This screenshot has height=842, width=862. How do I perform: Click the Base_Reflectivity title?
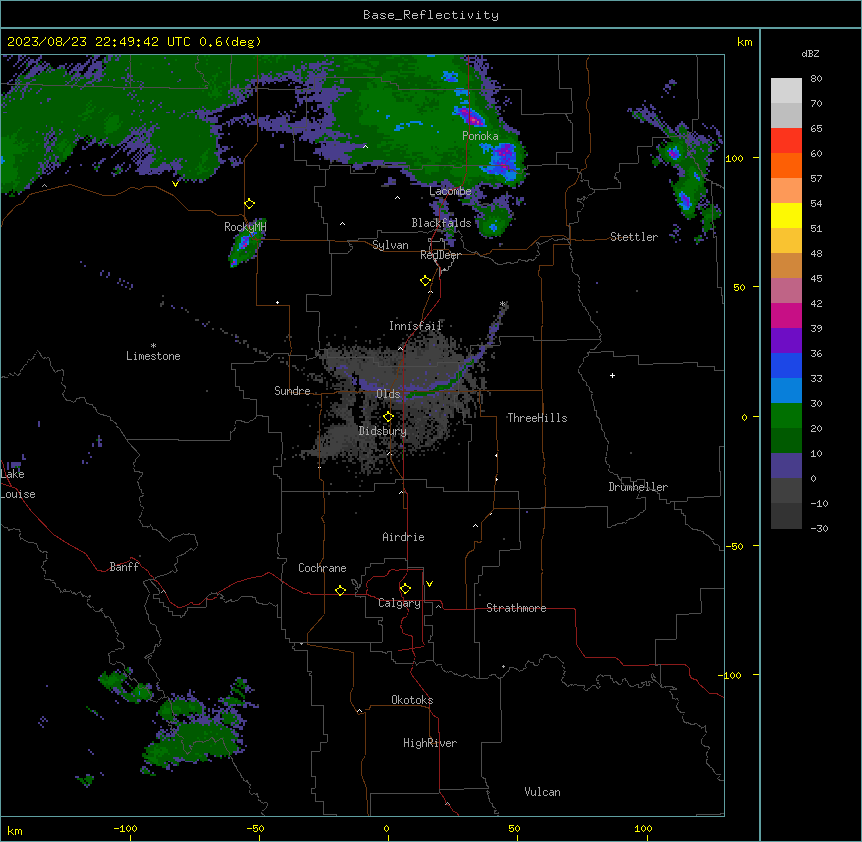coord(431,15)
